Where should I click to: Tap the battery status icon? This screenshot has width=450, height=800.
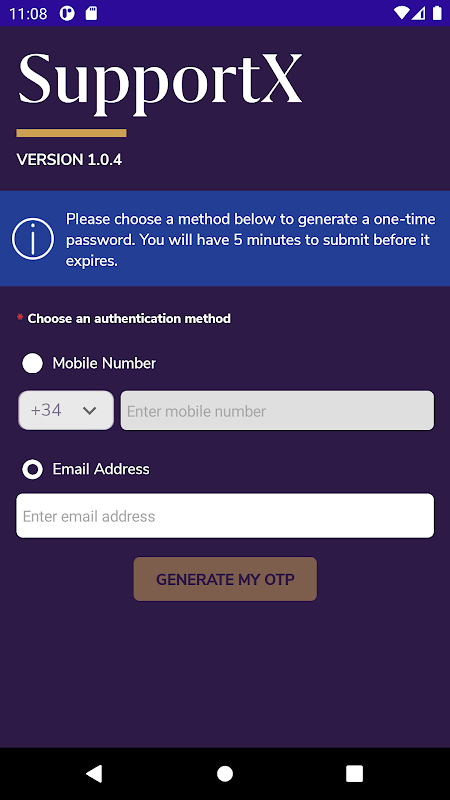point(437,13)
